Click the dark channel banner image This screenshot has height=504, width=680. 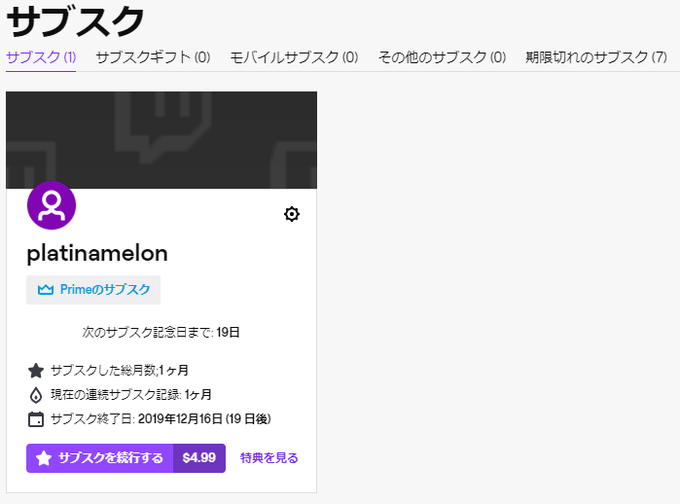coord(161,140)
